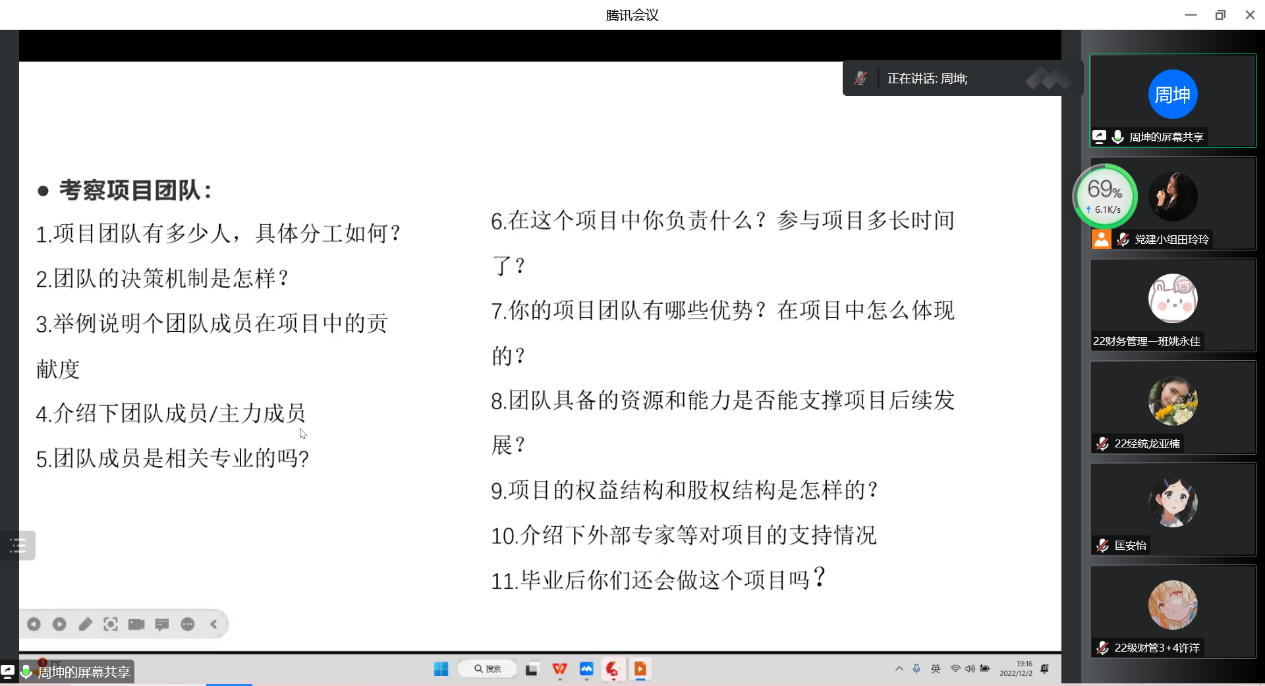Click blue microphone icon in system tray
The width and height of the screenshot is (1265, 686).
(916, 668)
